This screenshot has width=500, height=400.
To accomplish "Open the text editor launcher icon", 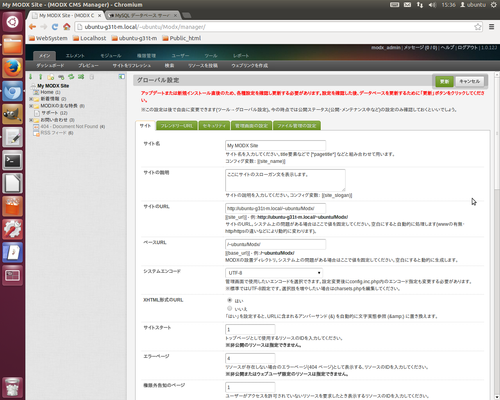I will tap(13, 137).
